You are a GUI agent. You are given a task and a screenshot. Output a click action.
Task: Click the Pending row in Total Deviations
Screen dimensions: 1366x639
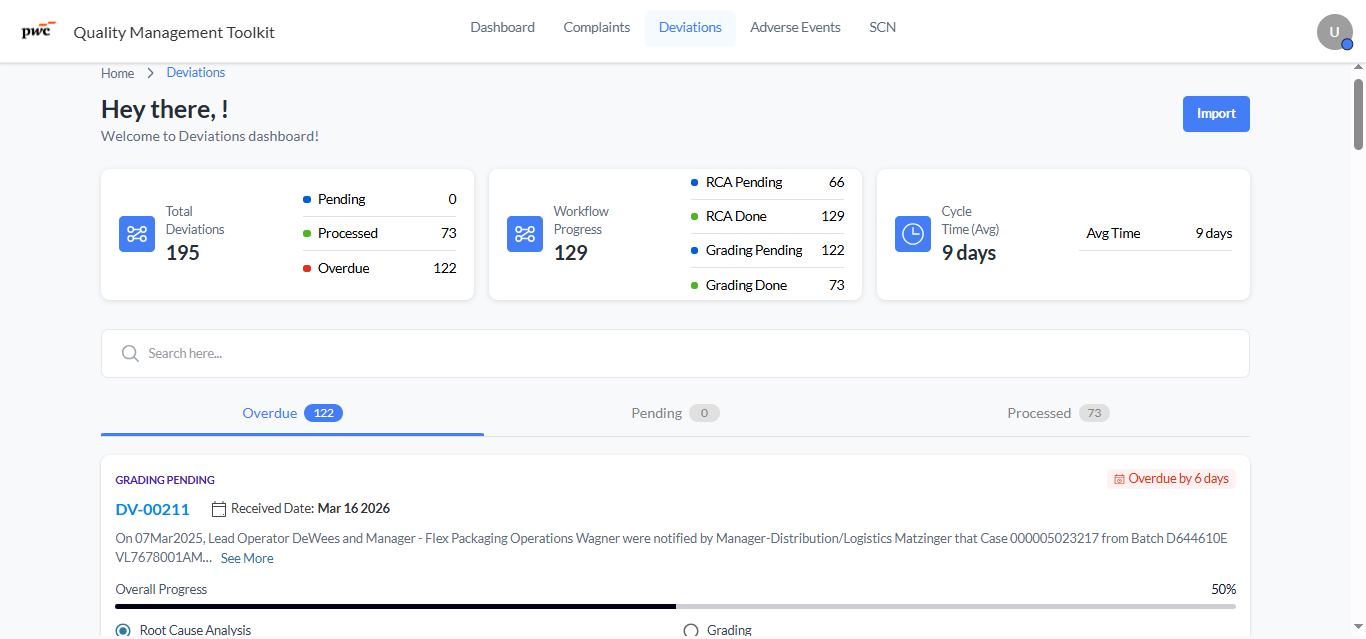point(380,199)
